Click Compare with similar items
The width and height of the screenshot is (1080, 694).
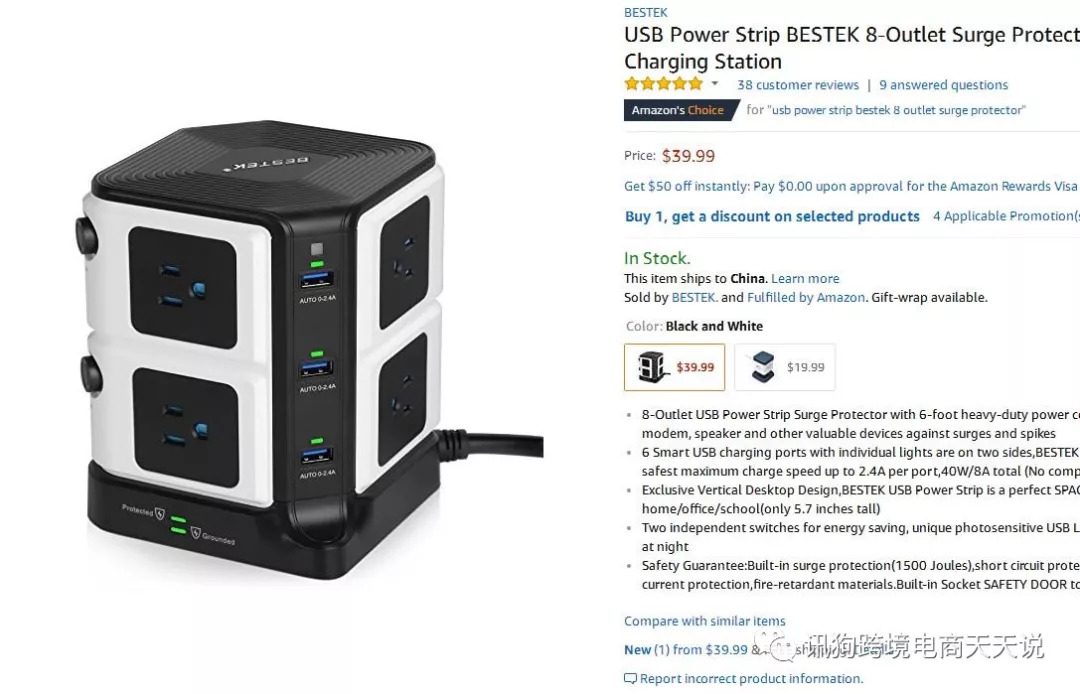(x=705, y=621)
